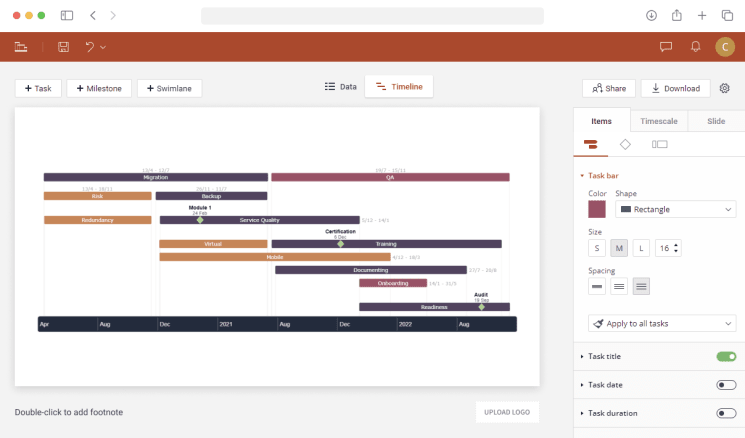Screen dimensions: 745x438
Task: Click the undo arrow icon
Action: (x=90, y=47)
